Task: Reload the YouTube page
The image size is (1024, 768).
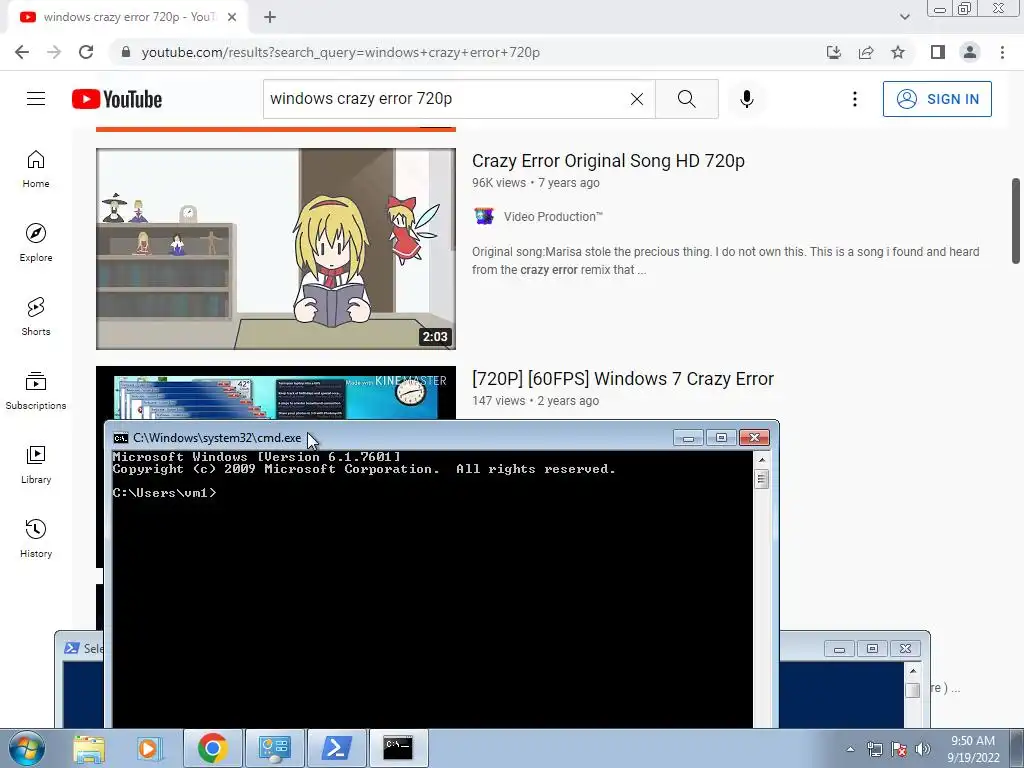Action: pos(86,52)
